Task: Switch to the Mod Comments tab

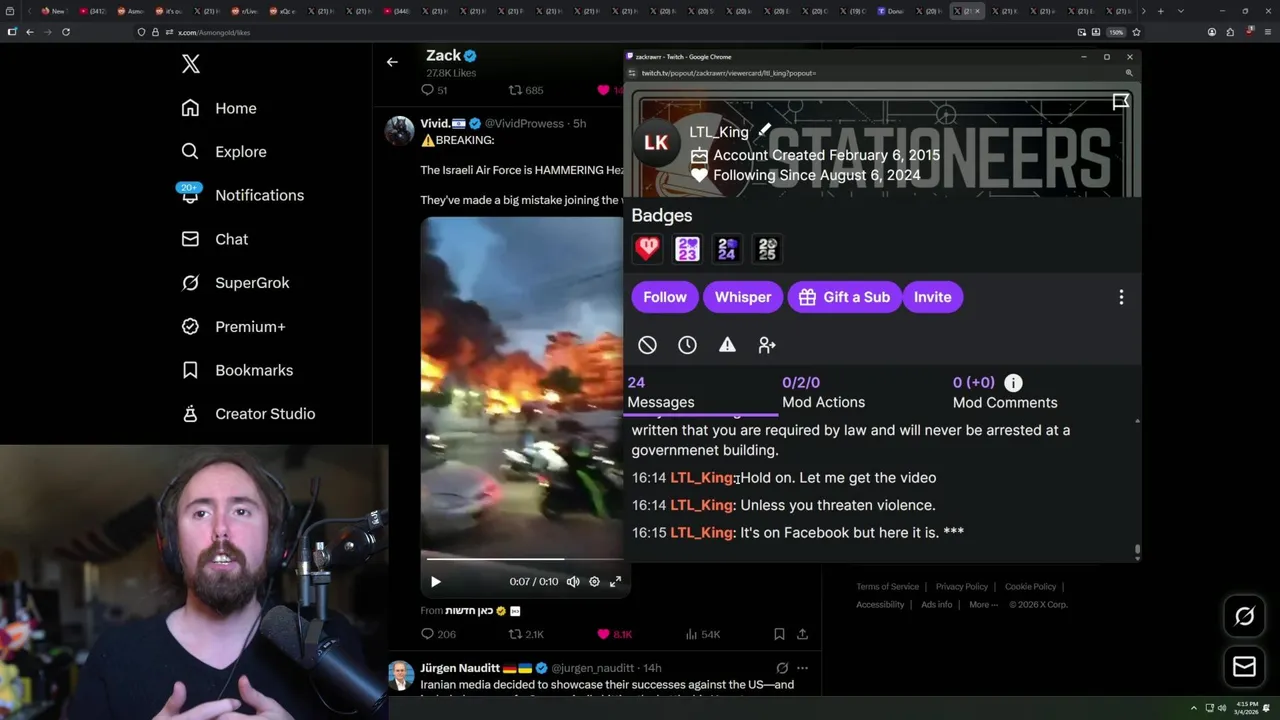Action: click(1005, 392)
